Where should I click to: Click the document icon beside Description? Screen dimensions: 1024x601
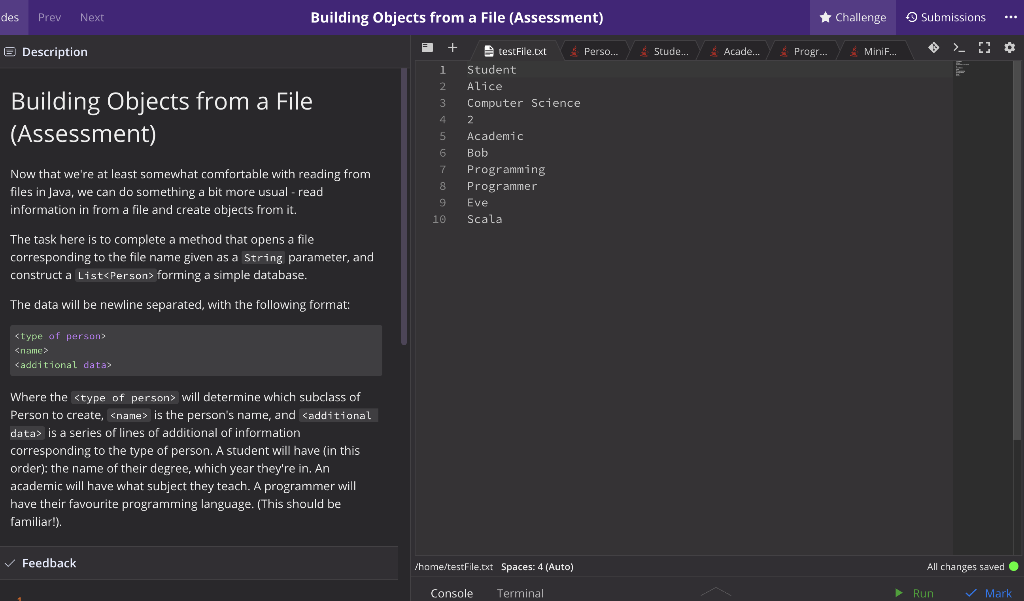[11, 51]
